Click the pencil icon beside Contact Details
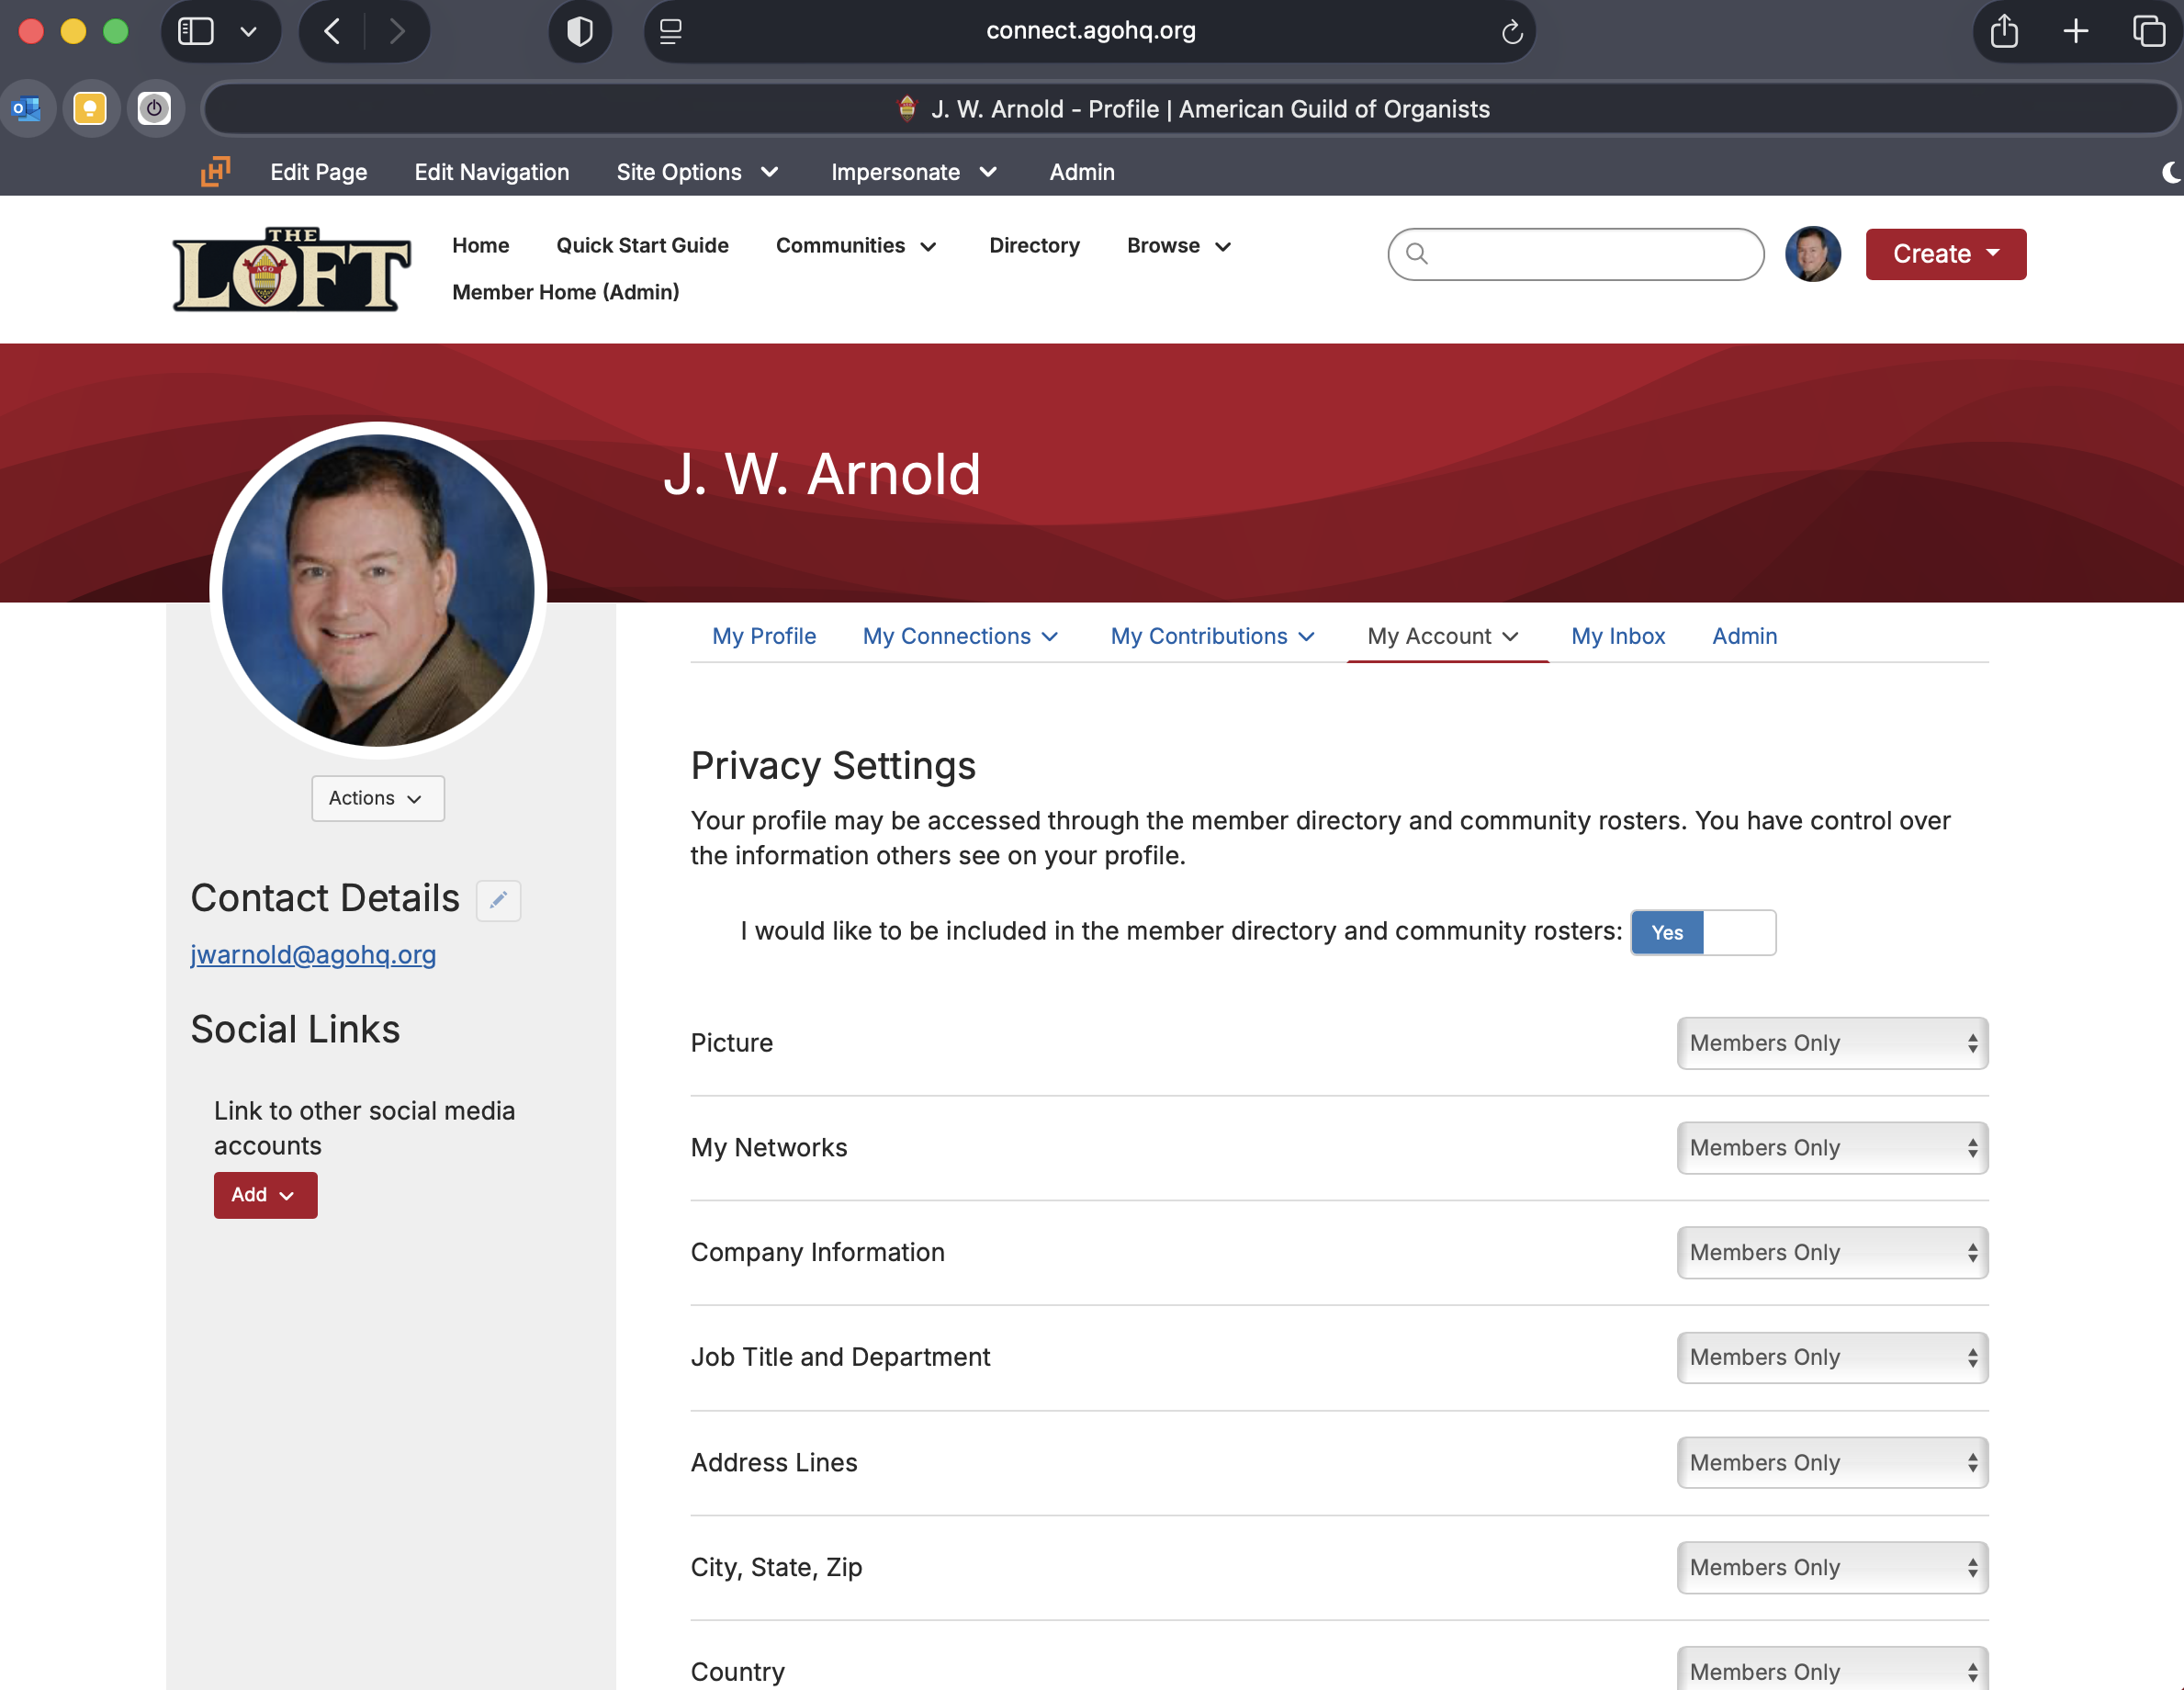The image size is (2184, 1690). tap(498, 899)
